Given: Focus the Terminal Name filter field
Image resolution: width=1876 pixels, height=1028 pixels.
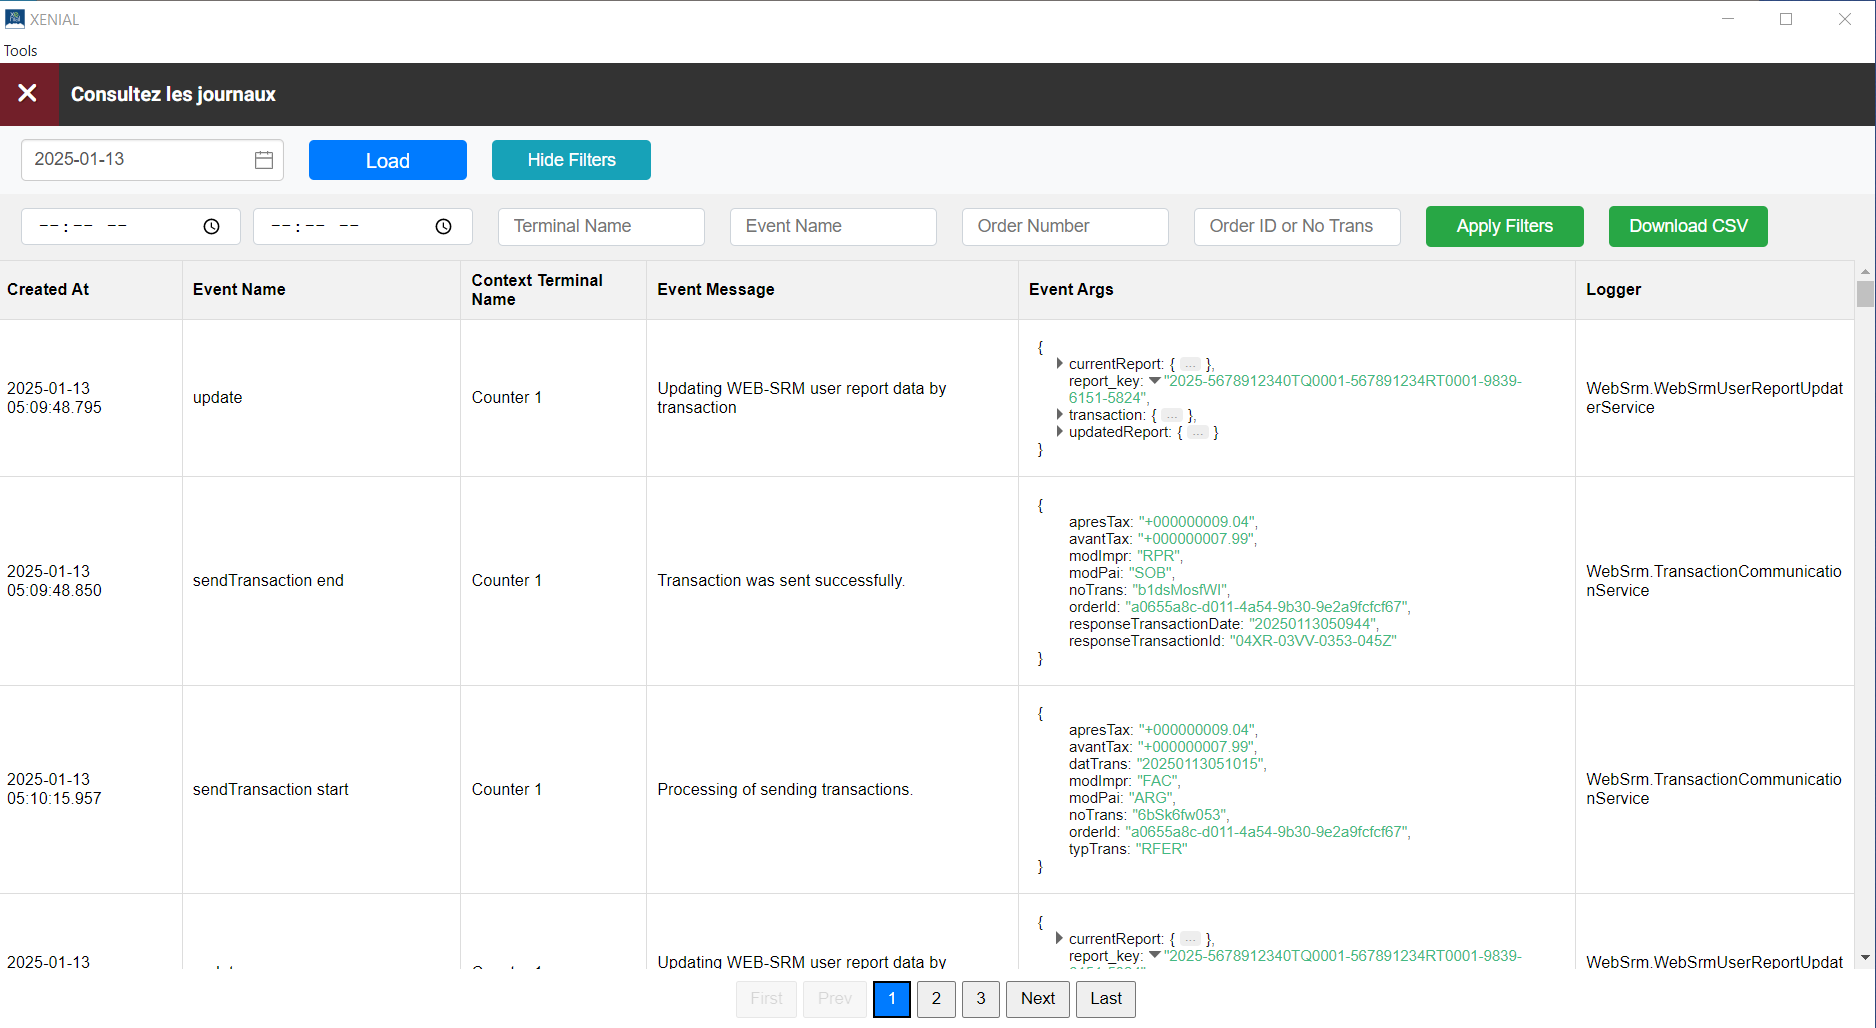Looking at the screenshot, I should point(601,226).
